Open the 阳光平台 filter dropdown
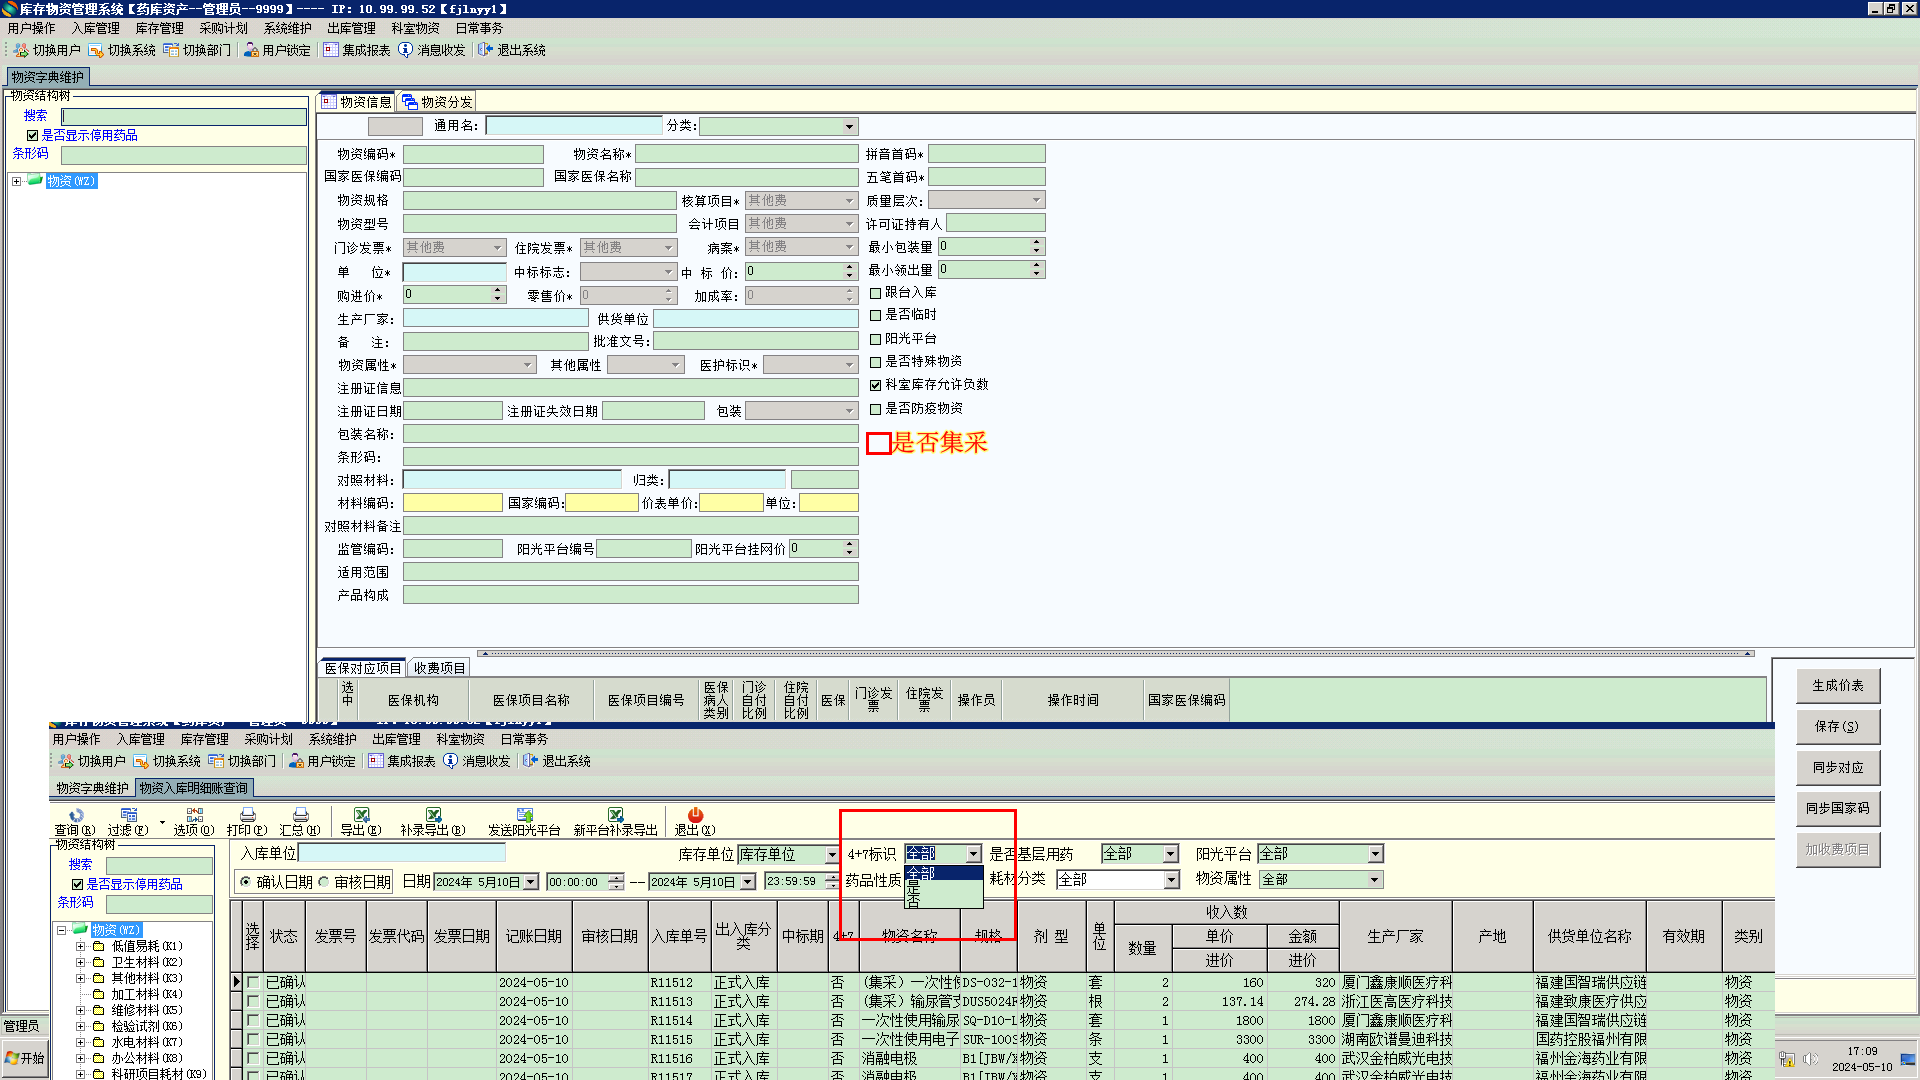Viewport: 1920px width, 1080px height. pos(1375,854)
